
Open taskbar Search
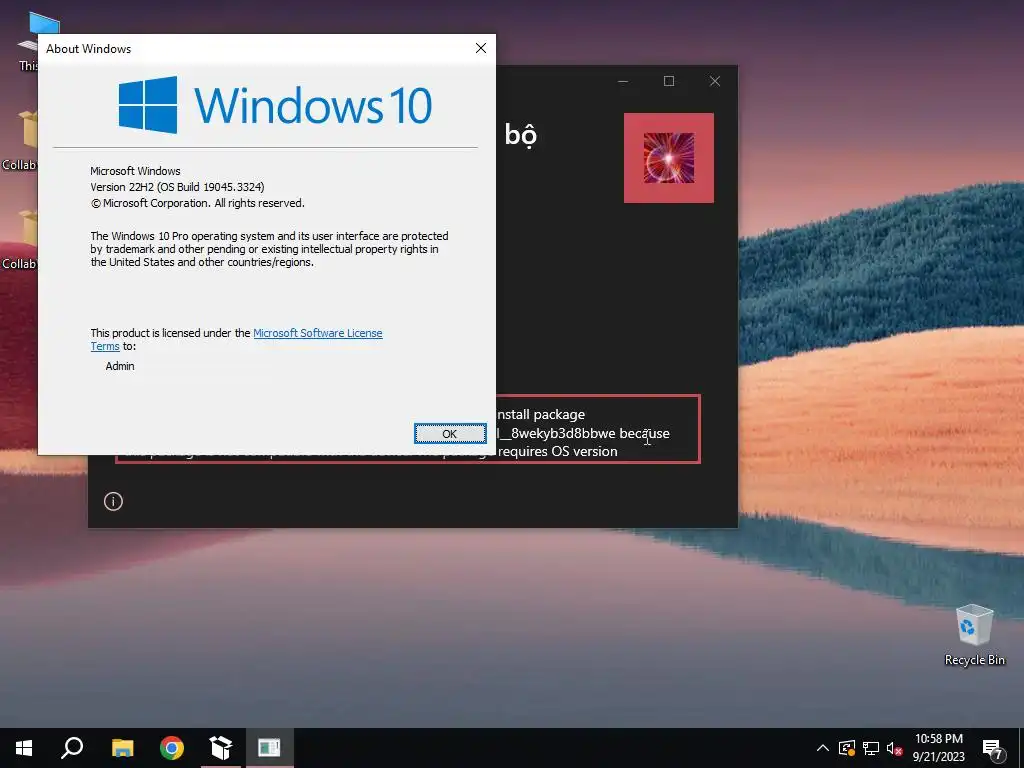click(x=72, y=748)
